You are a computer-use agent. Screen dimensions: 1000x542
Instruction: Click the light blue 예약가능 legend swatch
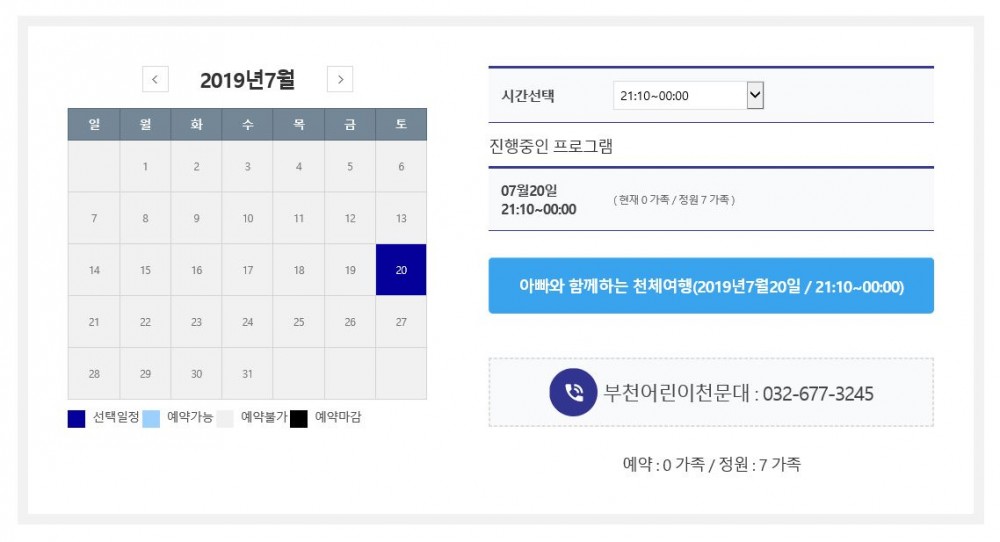(x=151, y=418)
